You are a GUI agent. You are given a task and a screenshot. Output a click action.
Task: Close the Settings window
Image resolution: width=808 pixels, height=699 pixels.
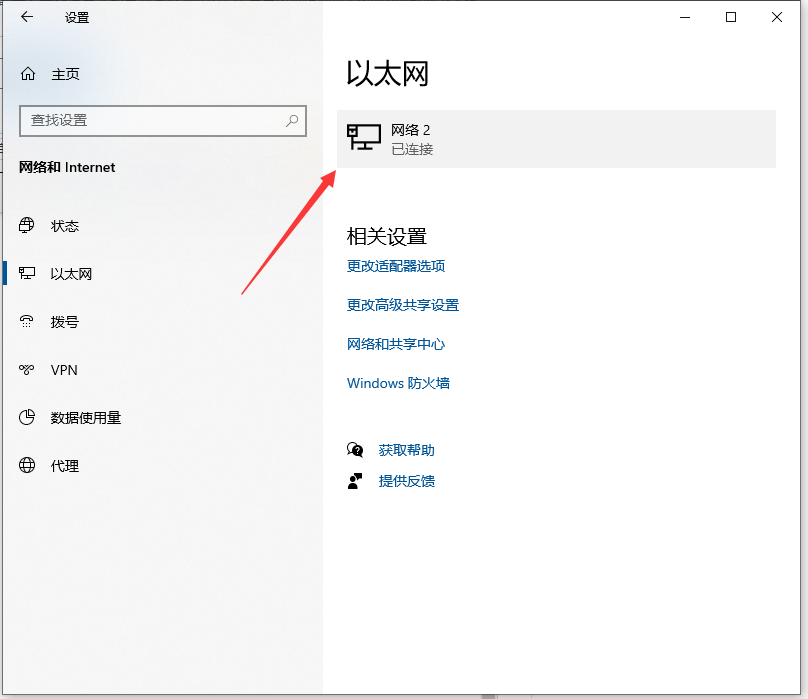pyautogui.click(x=777, y=17)
